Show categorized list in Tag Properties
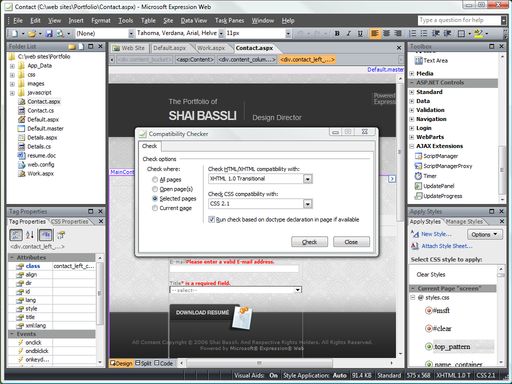 [x=16, y=235]
